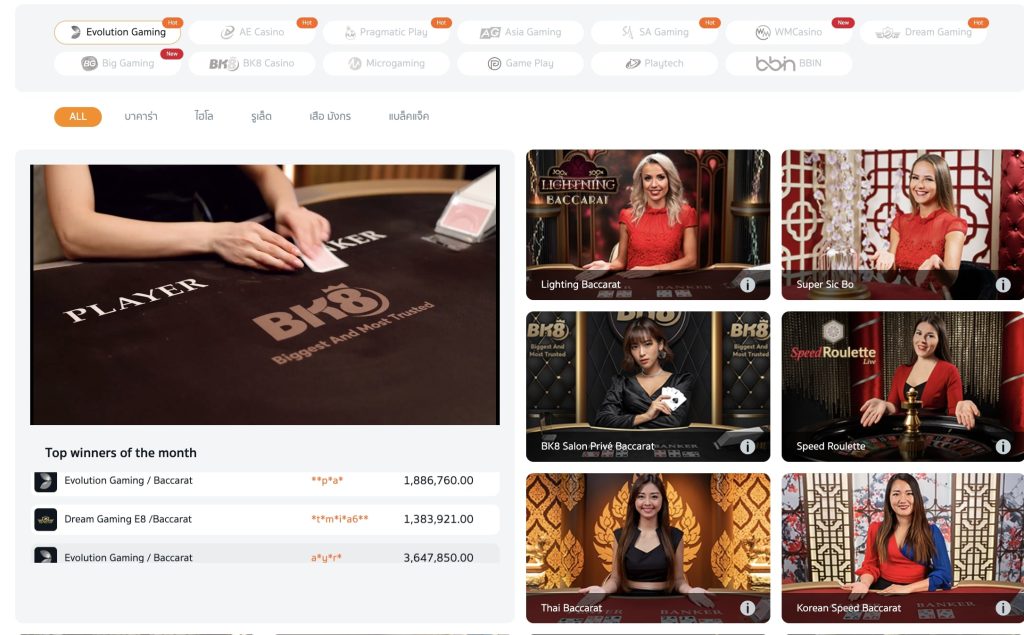Viewport: 1024px width, 635px height.
Task: Switch to WMCasino provider
Action: [x=789, y=32]
